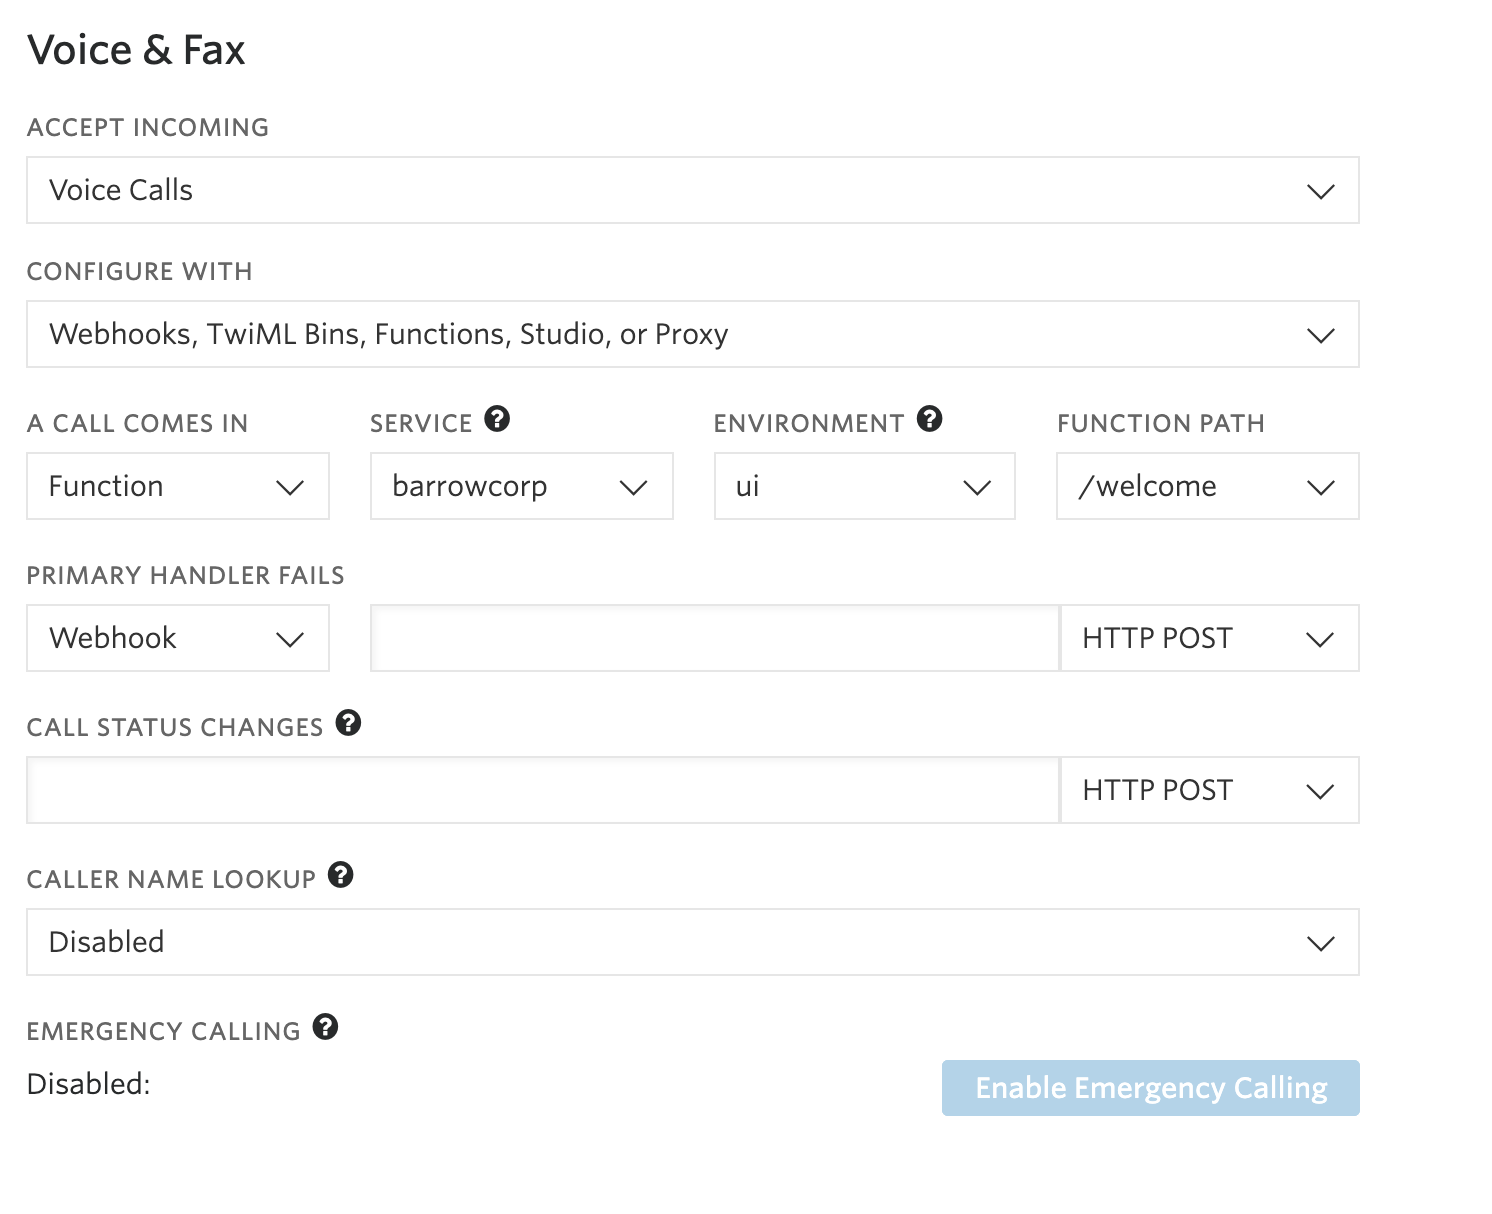
Task: Focus the Call Status Changes URL field
Action: [x=543, y=790]
